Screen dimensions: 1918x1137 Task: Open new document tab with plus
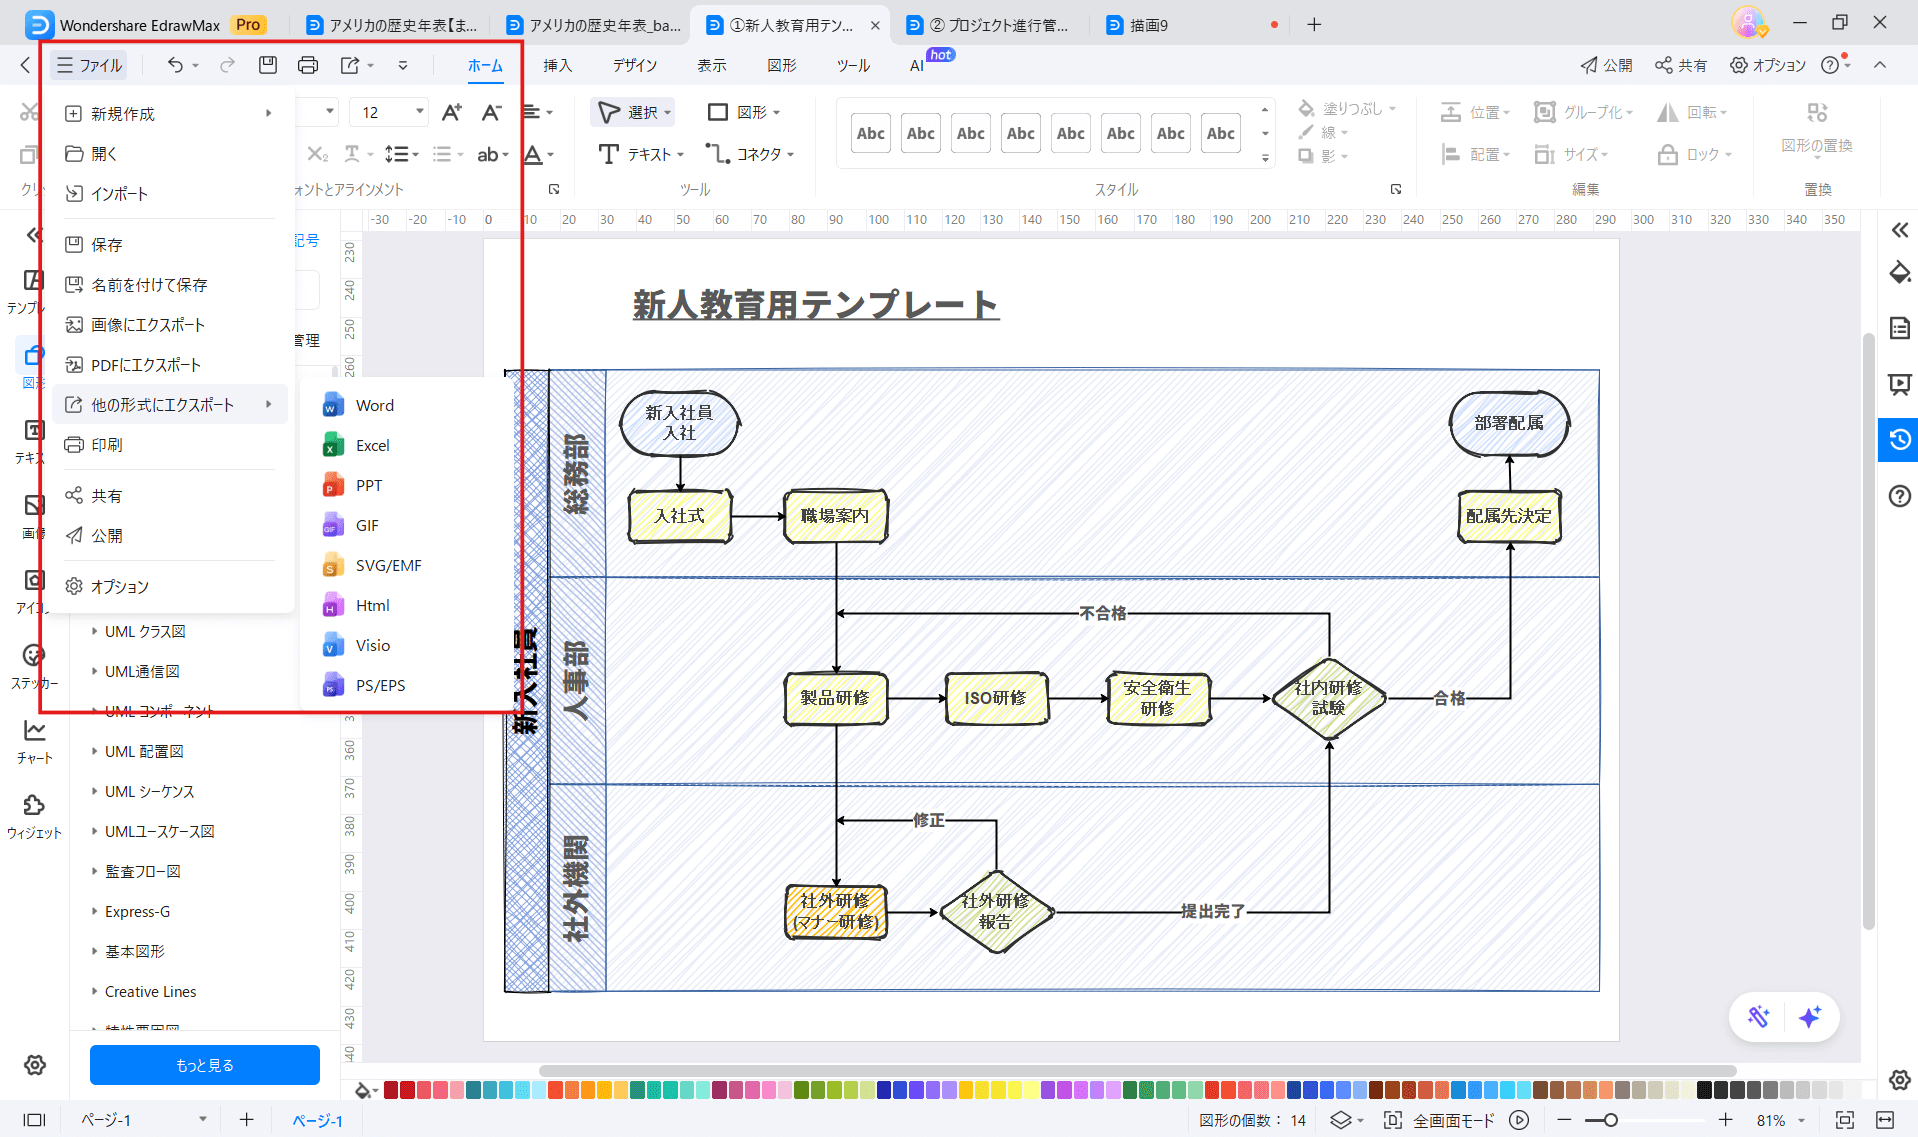tap(1314, 25)
